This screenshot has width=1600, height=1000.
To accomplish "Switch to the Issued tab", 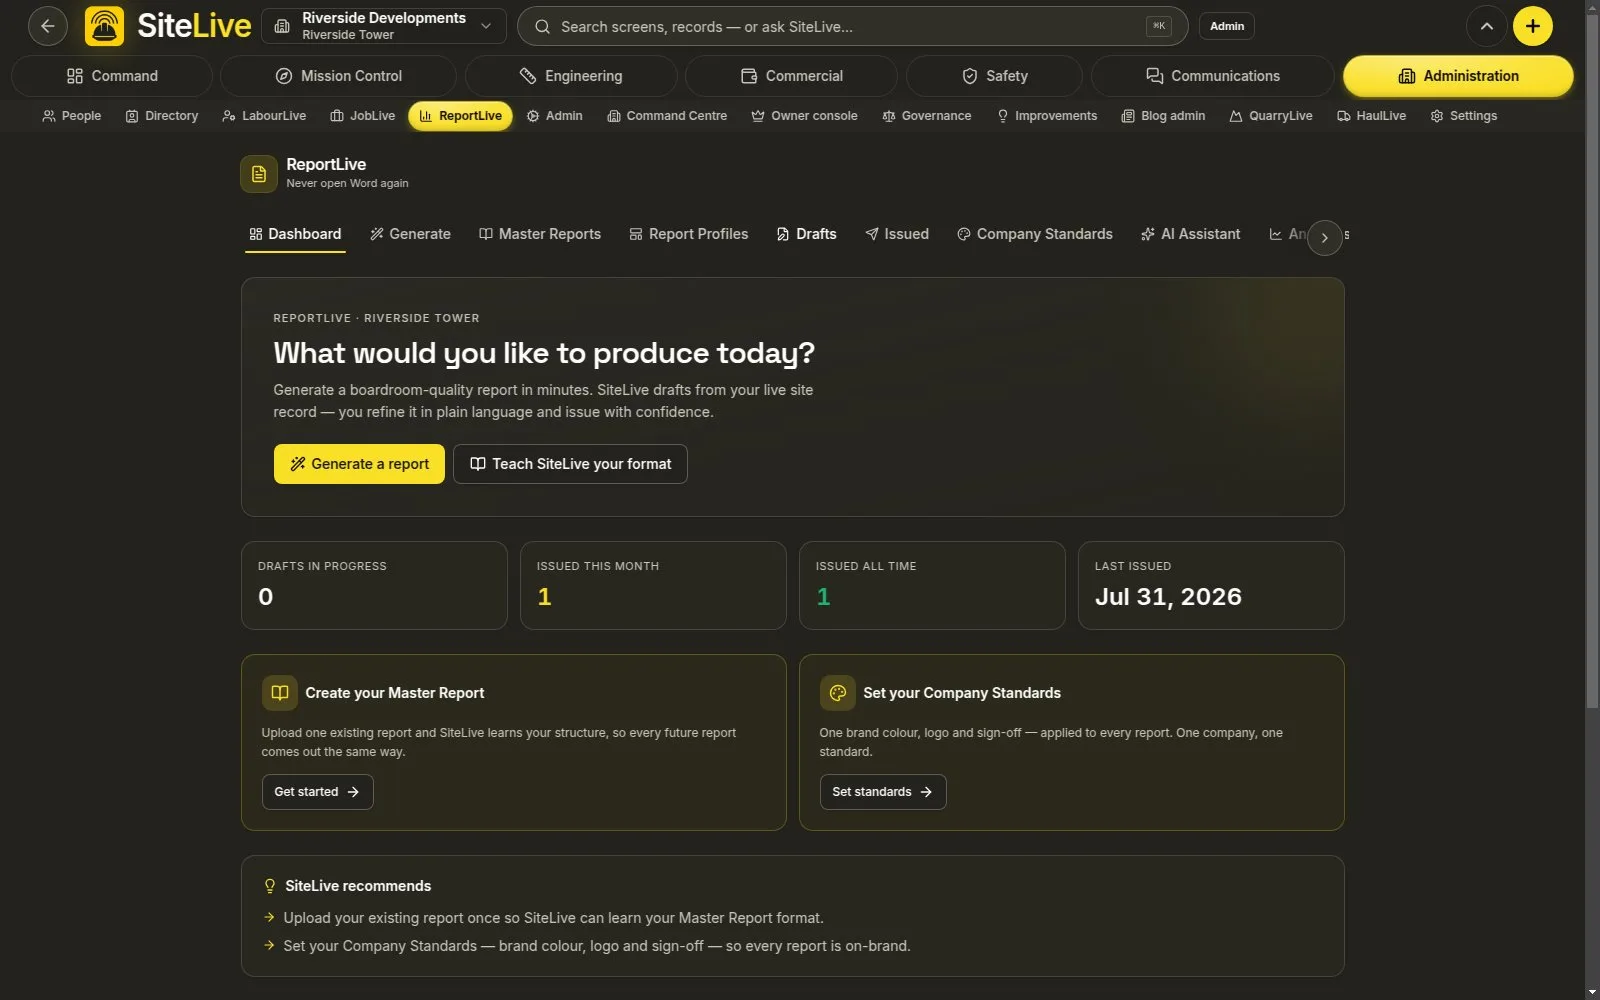I will pos(897,234).
